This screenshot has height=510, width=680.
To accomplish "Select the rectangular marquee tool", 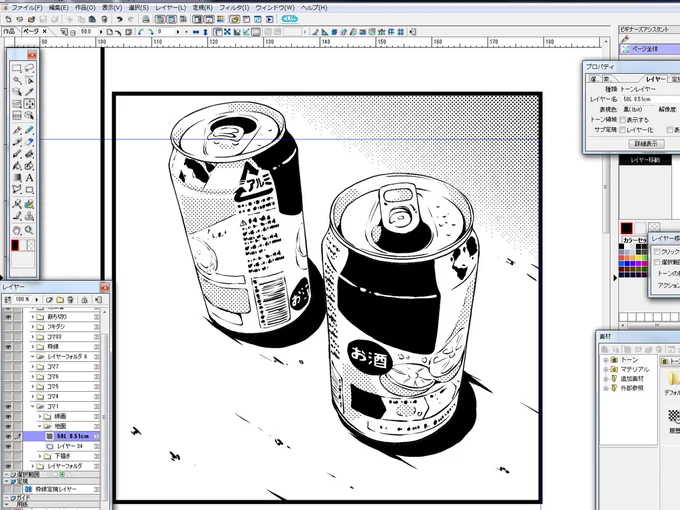I will pyautogui.click(x=16, y=68).
